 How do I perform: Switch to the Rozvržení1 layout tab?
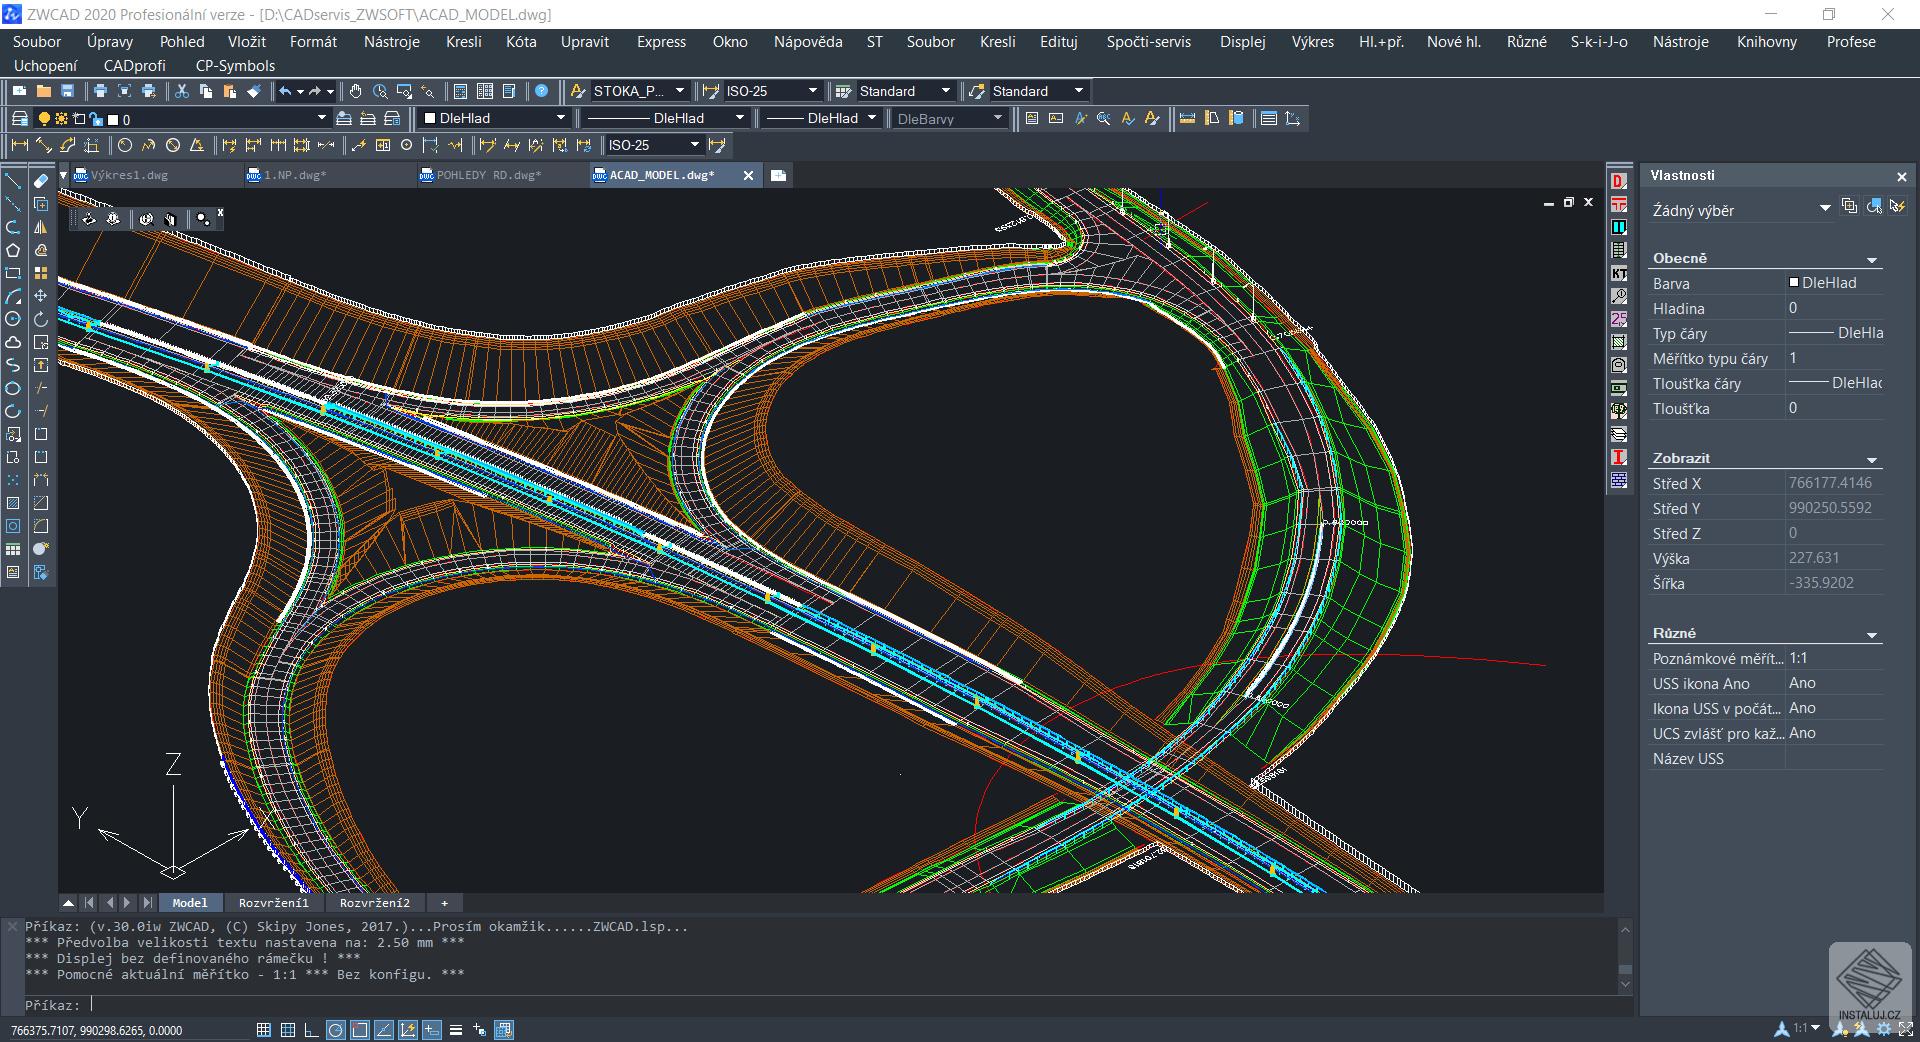[x=273, y=903]
